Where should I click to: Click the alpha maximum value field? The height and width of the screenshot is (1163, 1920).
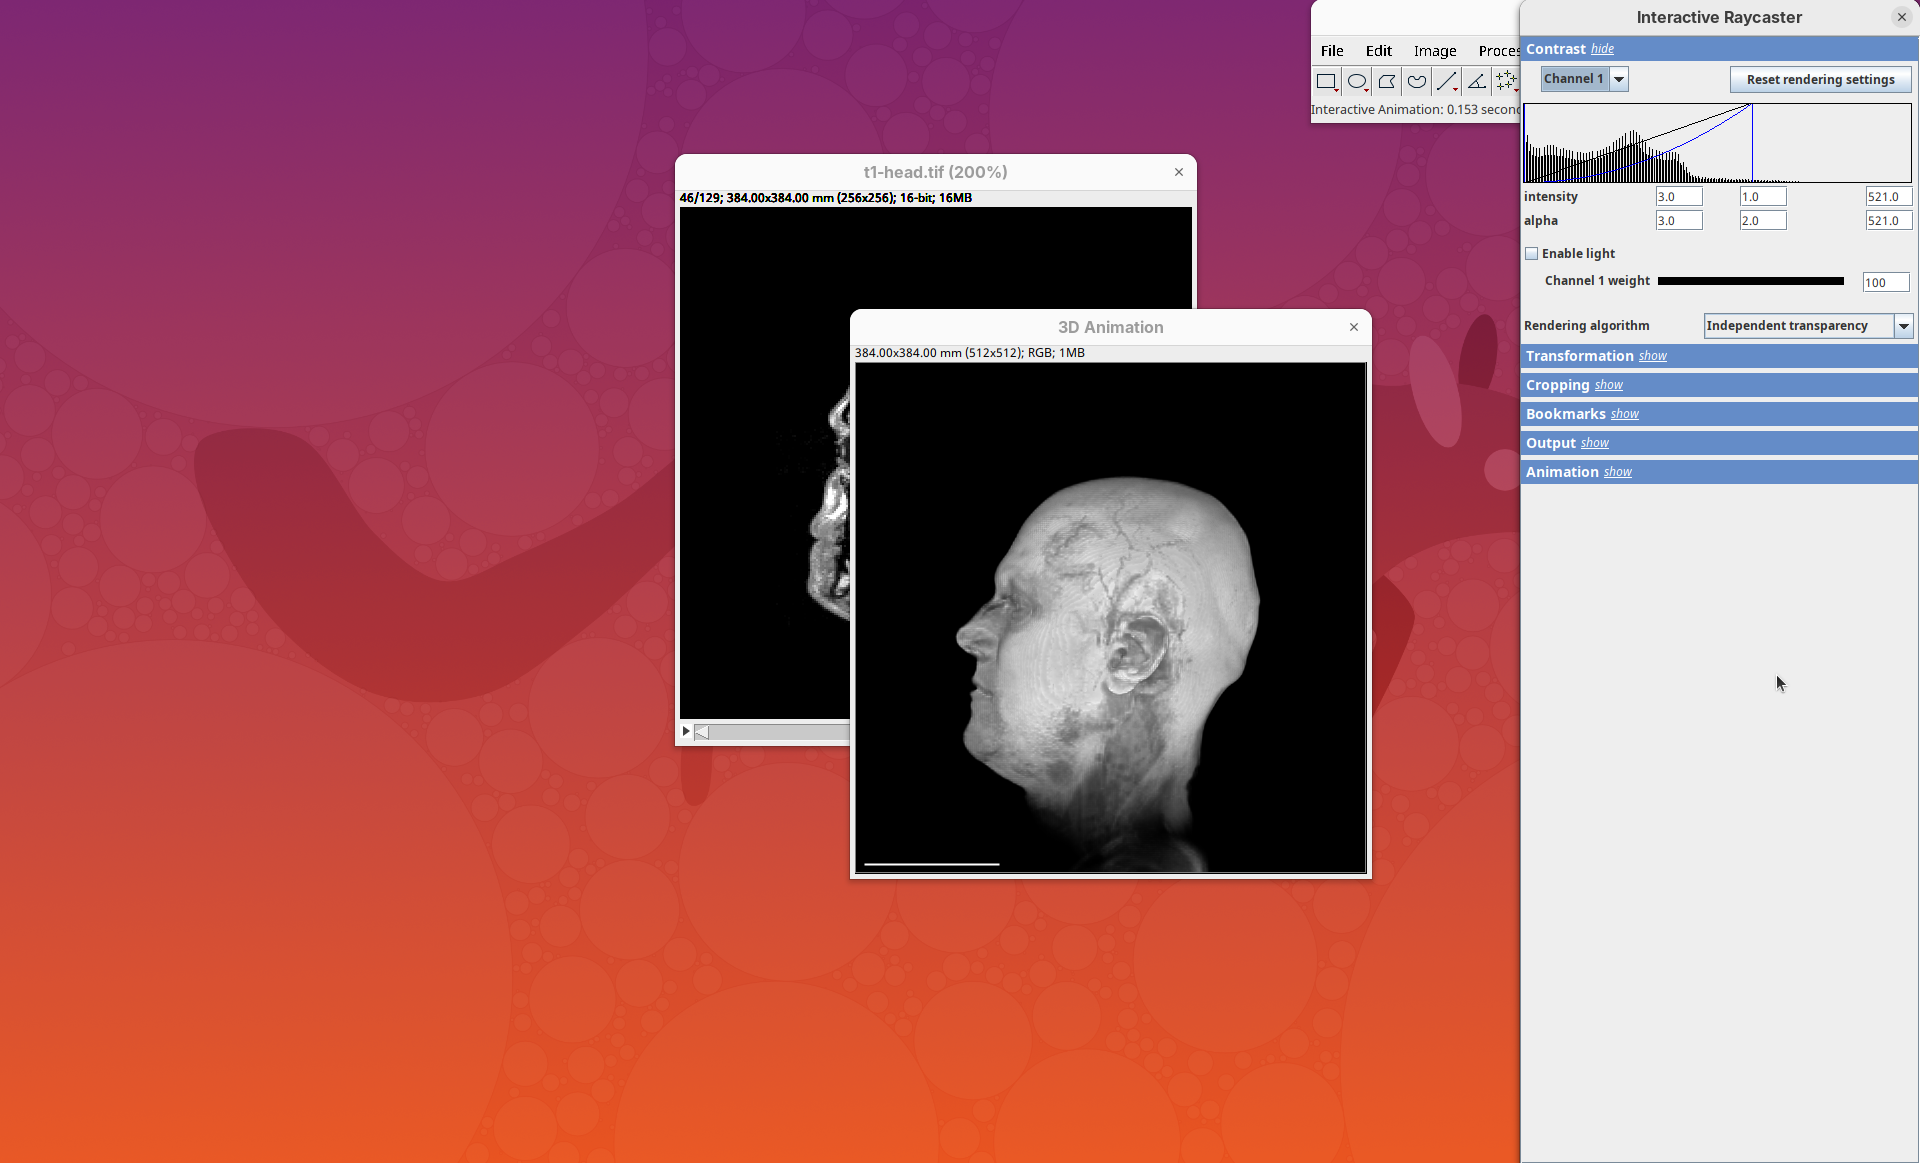click(x=1887, y=221)
